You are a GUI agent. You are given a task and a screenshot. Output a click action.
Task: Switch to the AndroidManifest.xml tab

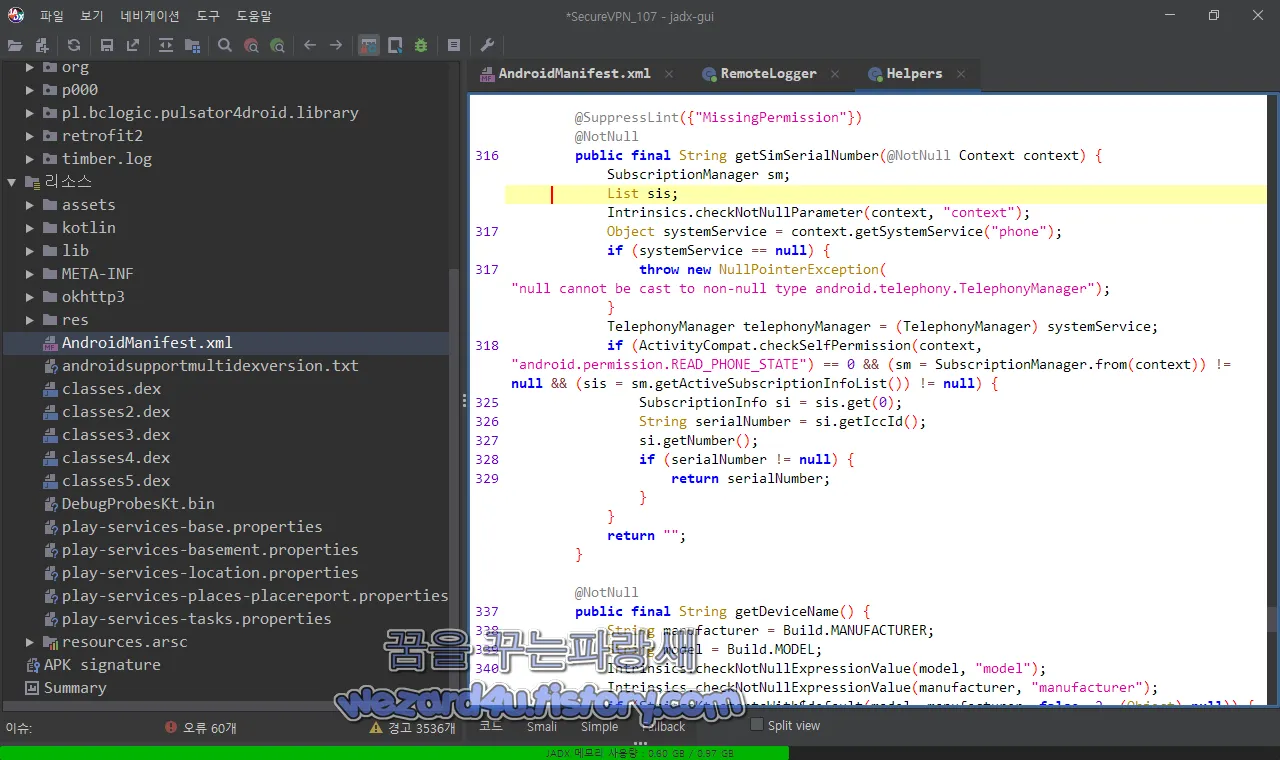pyautogui.click(x=574, y=74)
